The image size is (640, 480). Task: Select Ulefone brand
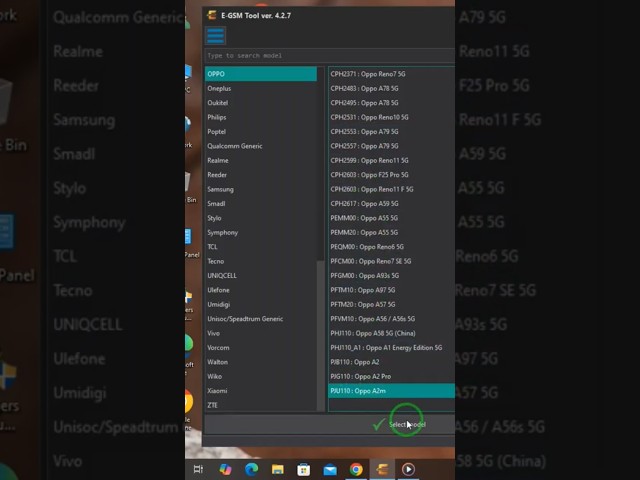pyautogui.click(x=261, y=290)
